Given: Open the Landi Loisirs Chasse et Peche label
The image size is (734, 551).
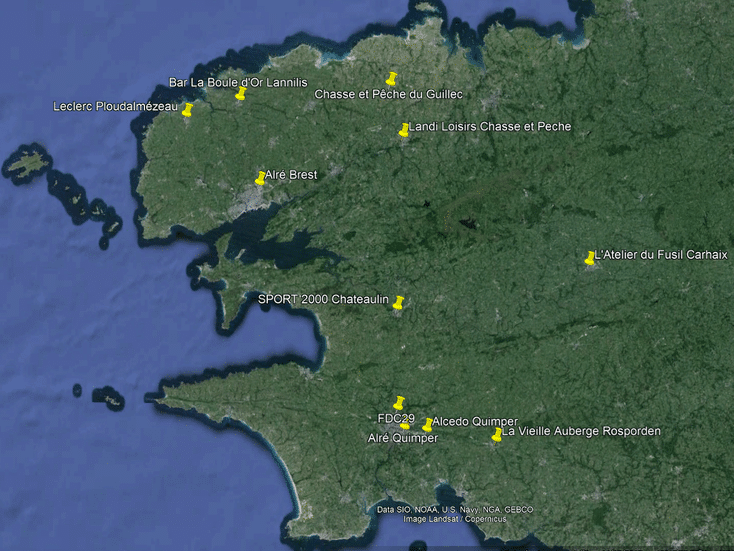Looking at the screenshot, I should (490, 127).
